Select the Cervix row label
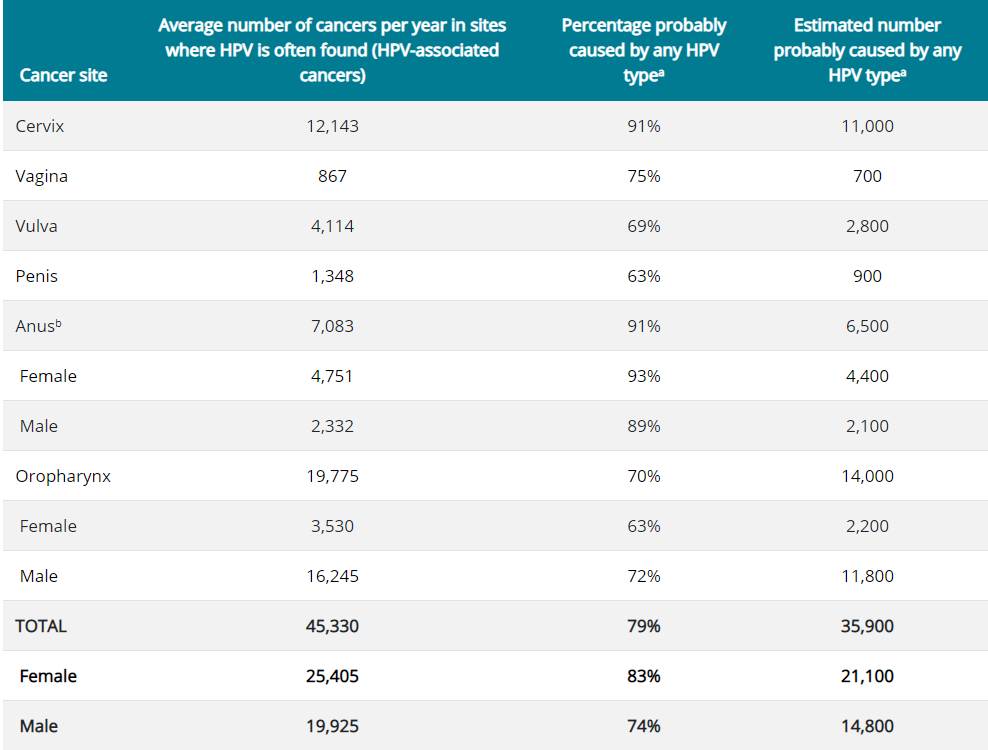Image resolution: width=988 pixels, height=750 pixels. [x=40, y=126]
